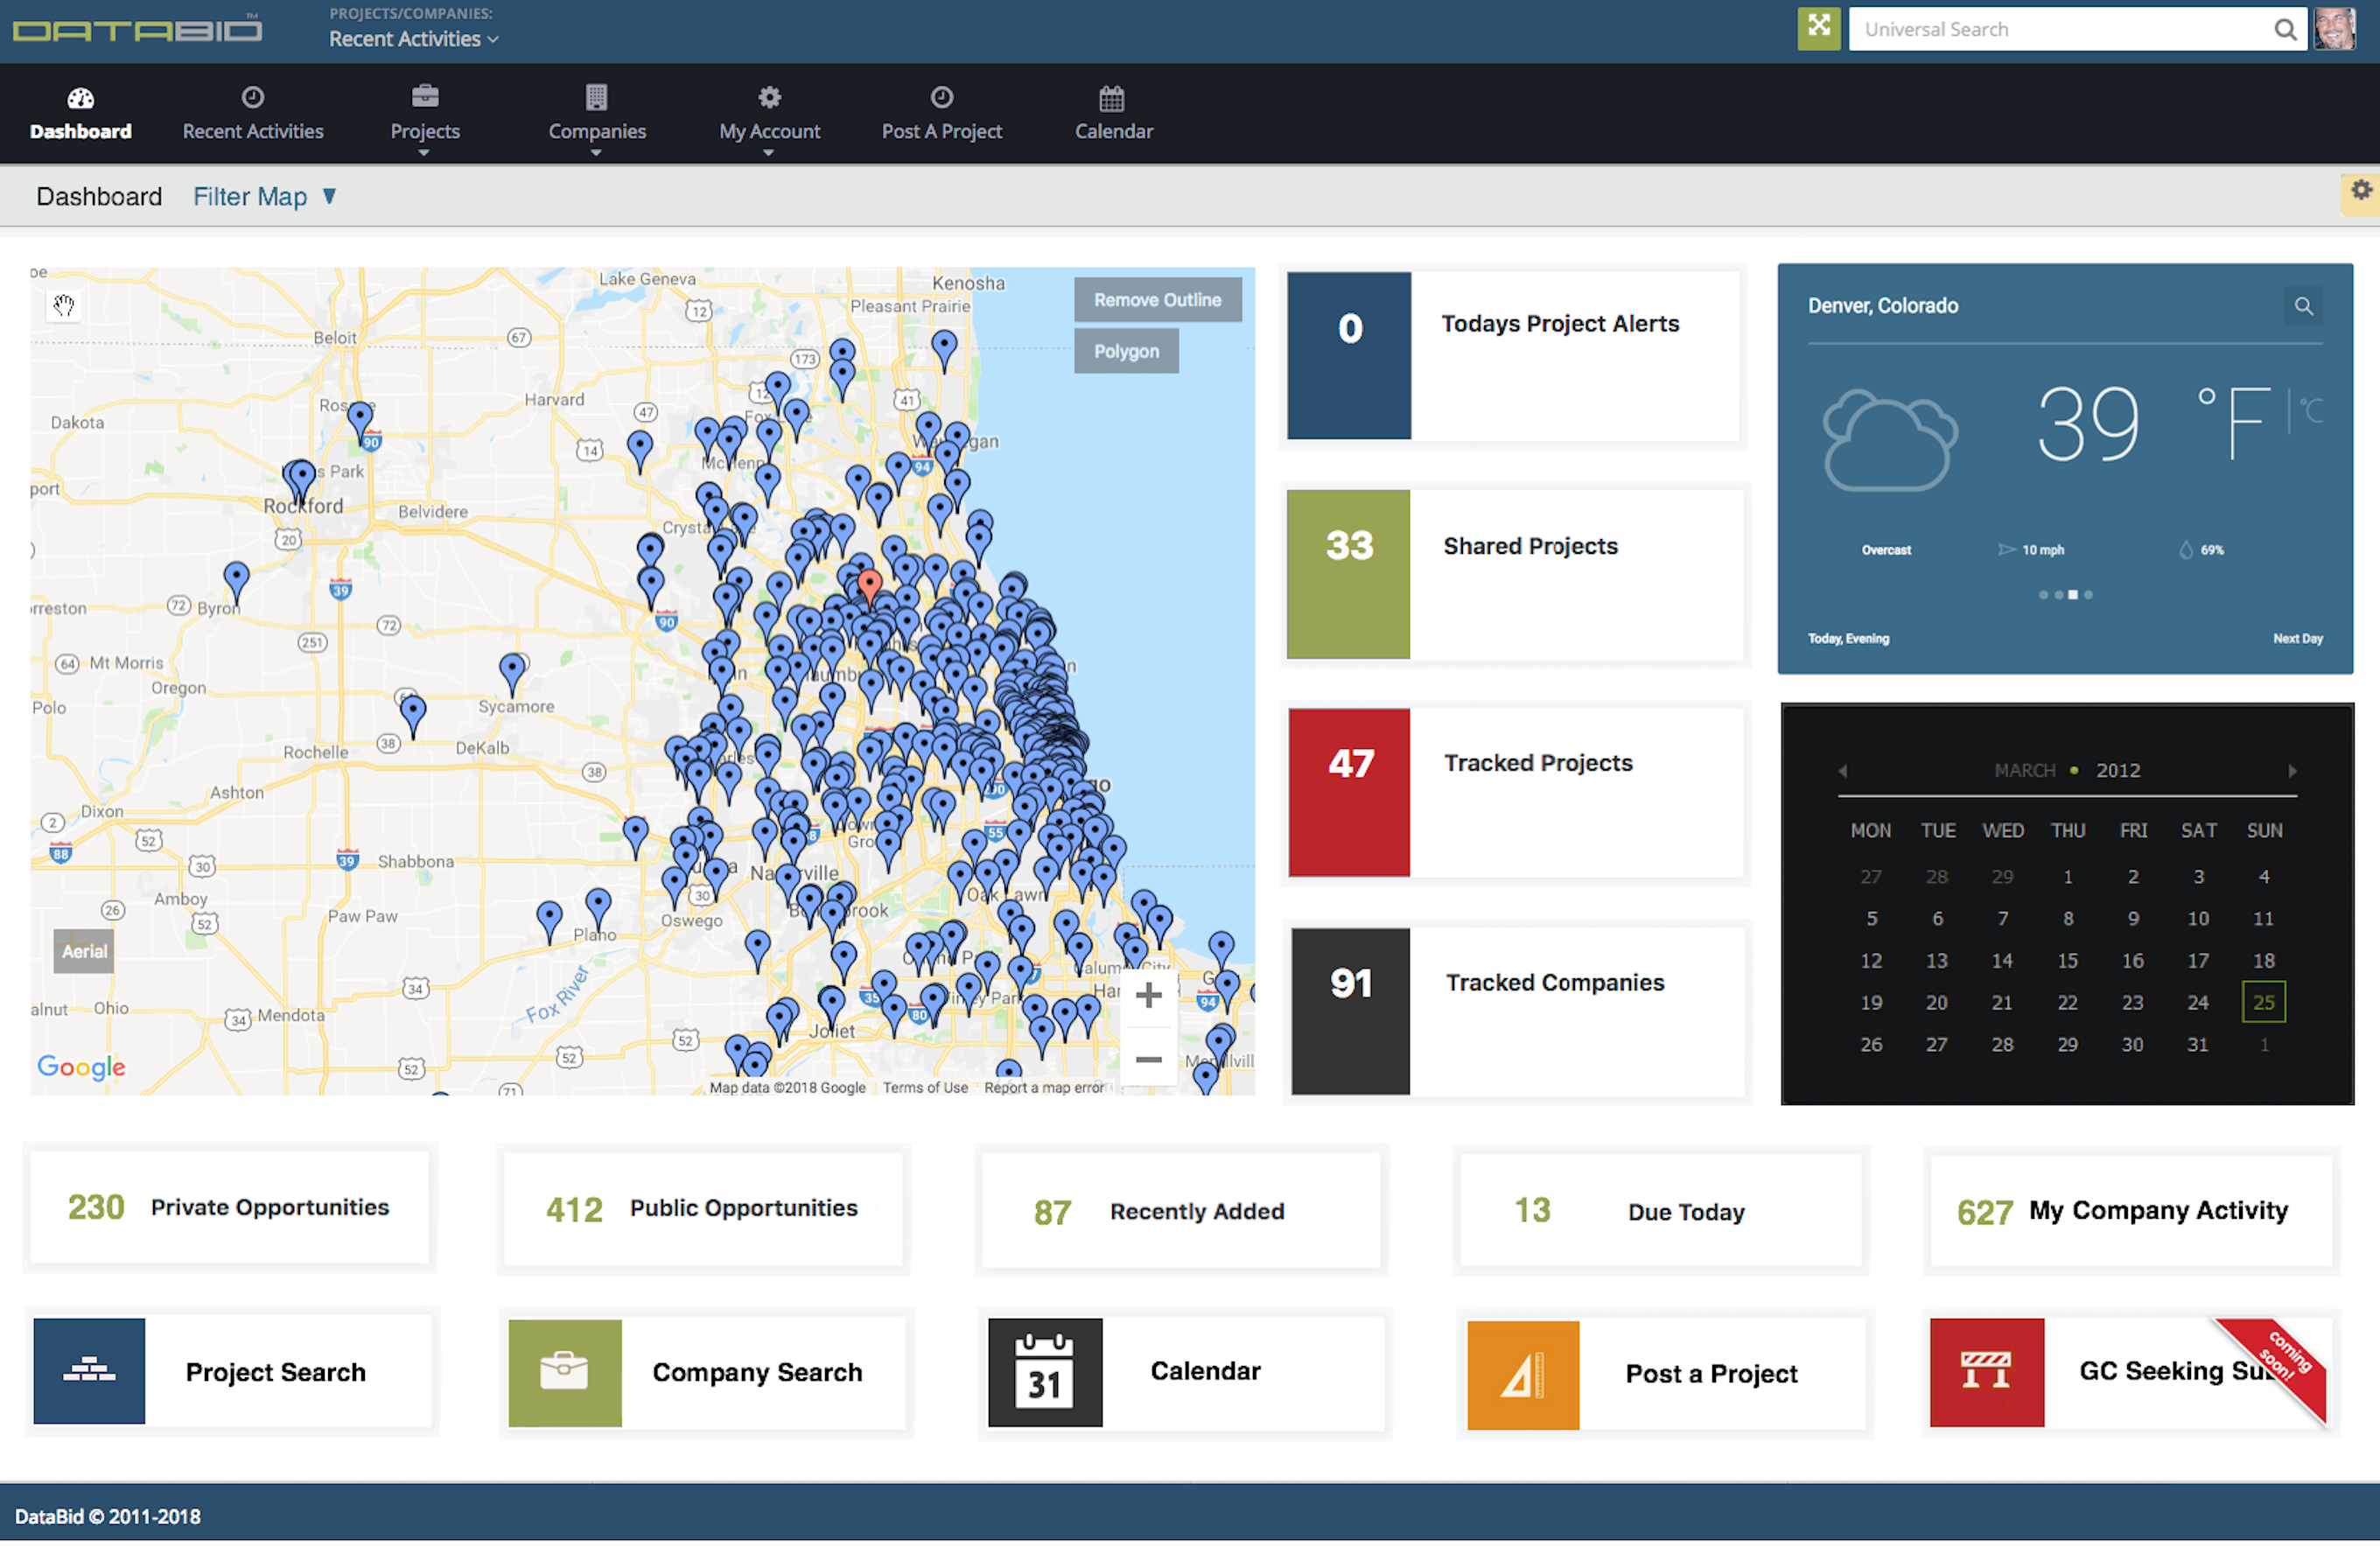This screenshot has height=1547, width=2380.
Task: Click the Aerial map toggle button
Action: (x=83, y=948)
